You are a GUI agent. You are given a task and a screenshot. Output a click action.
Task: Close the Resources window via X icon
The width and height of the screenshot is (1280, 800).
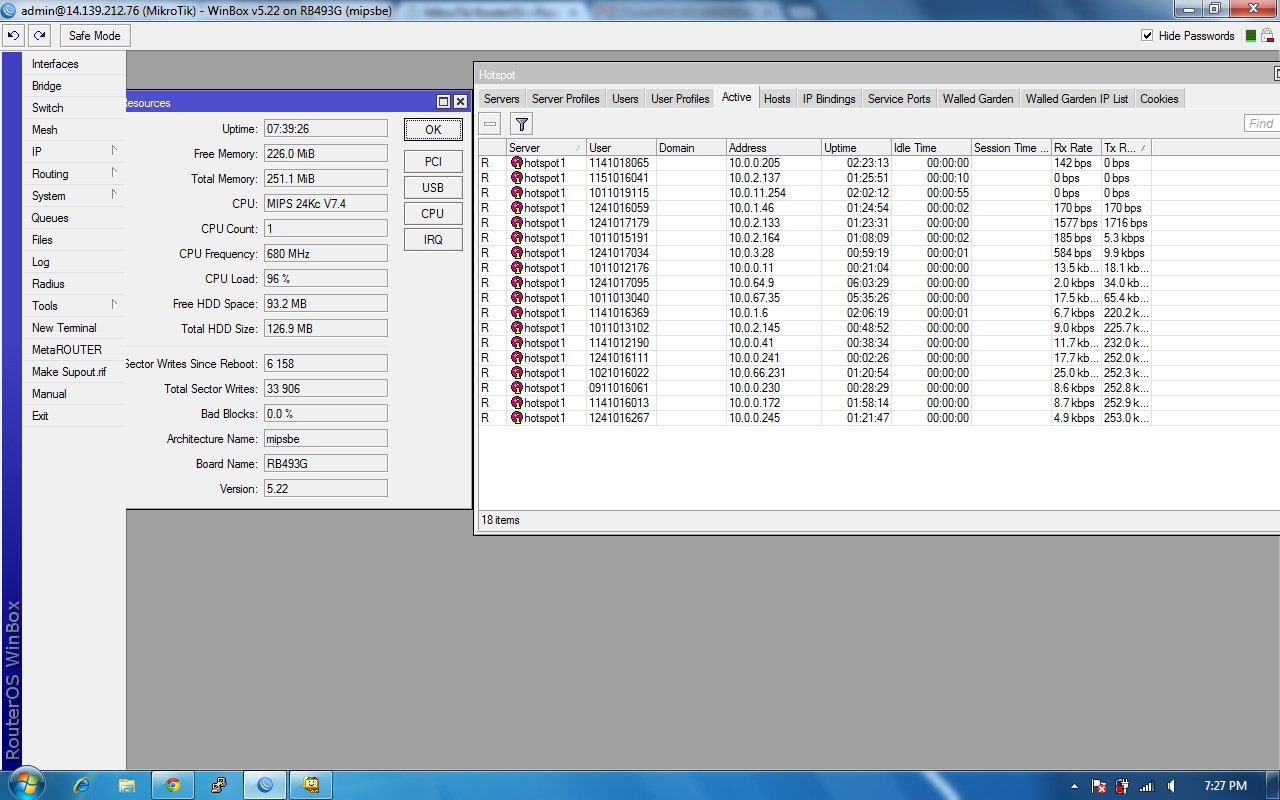click(460, 102)
